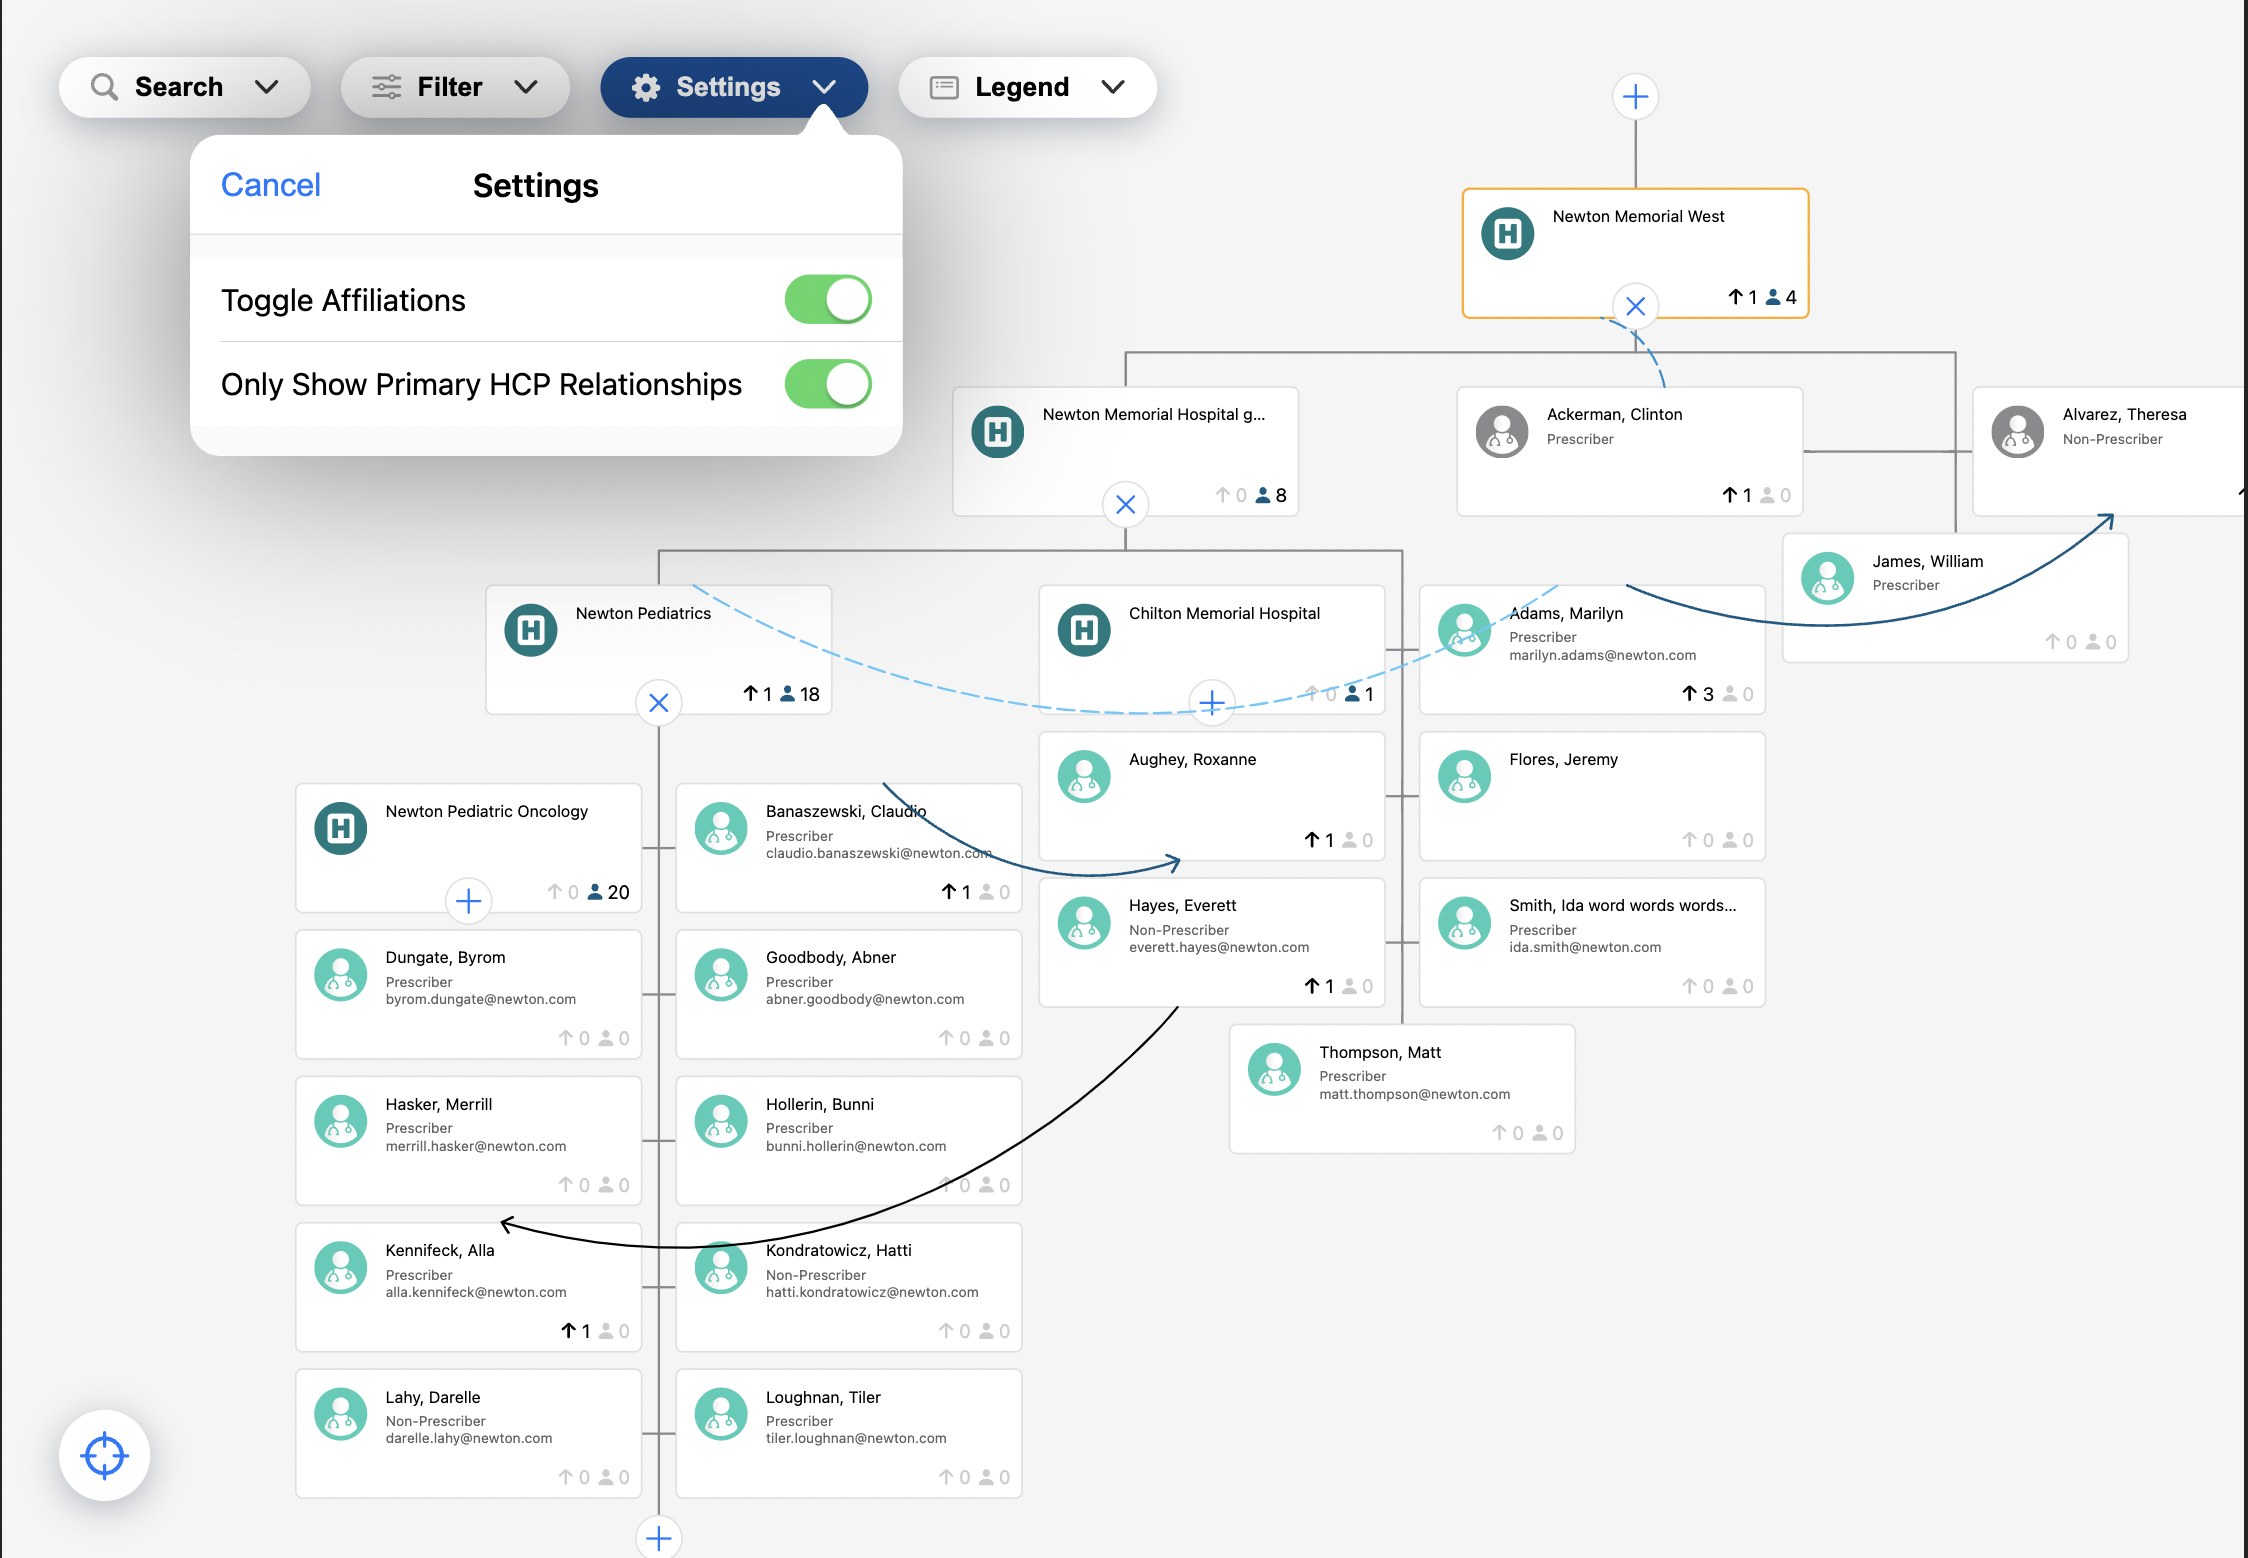2248x1558 pixels.
Task: Turn off Toggle Affiliations switch
Action: pyautogui.click(x=827, y=300)
